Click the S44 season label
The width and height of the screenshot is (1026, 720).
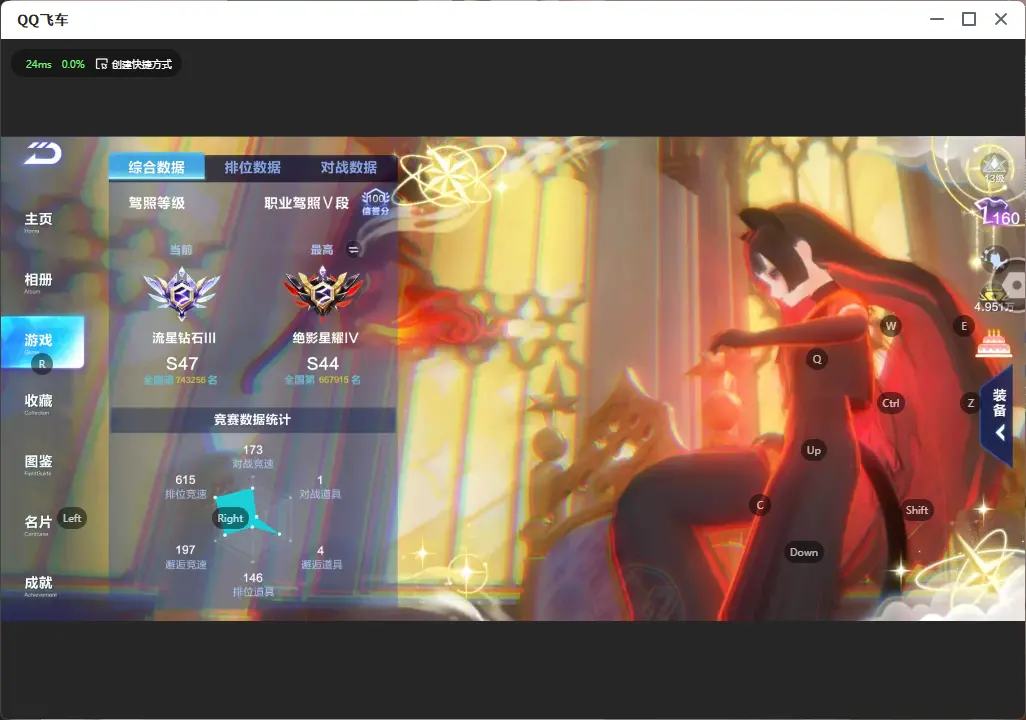pos(323,363)
